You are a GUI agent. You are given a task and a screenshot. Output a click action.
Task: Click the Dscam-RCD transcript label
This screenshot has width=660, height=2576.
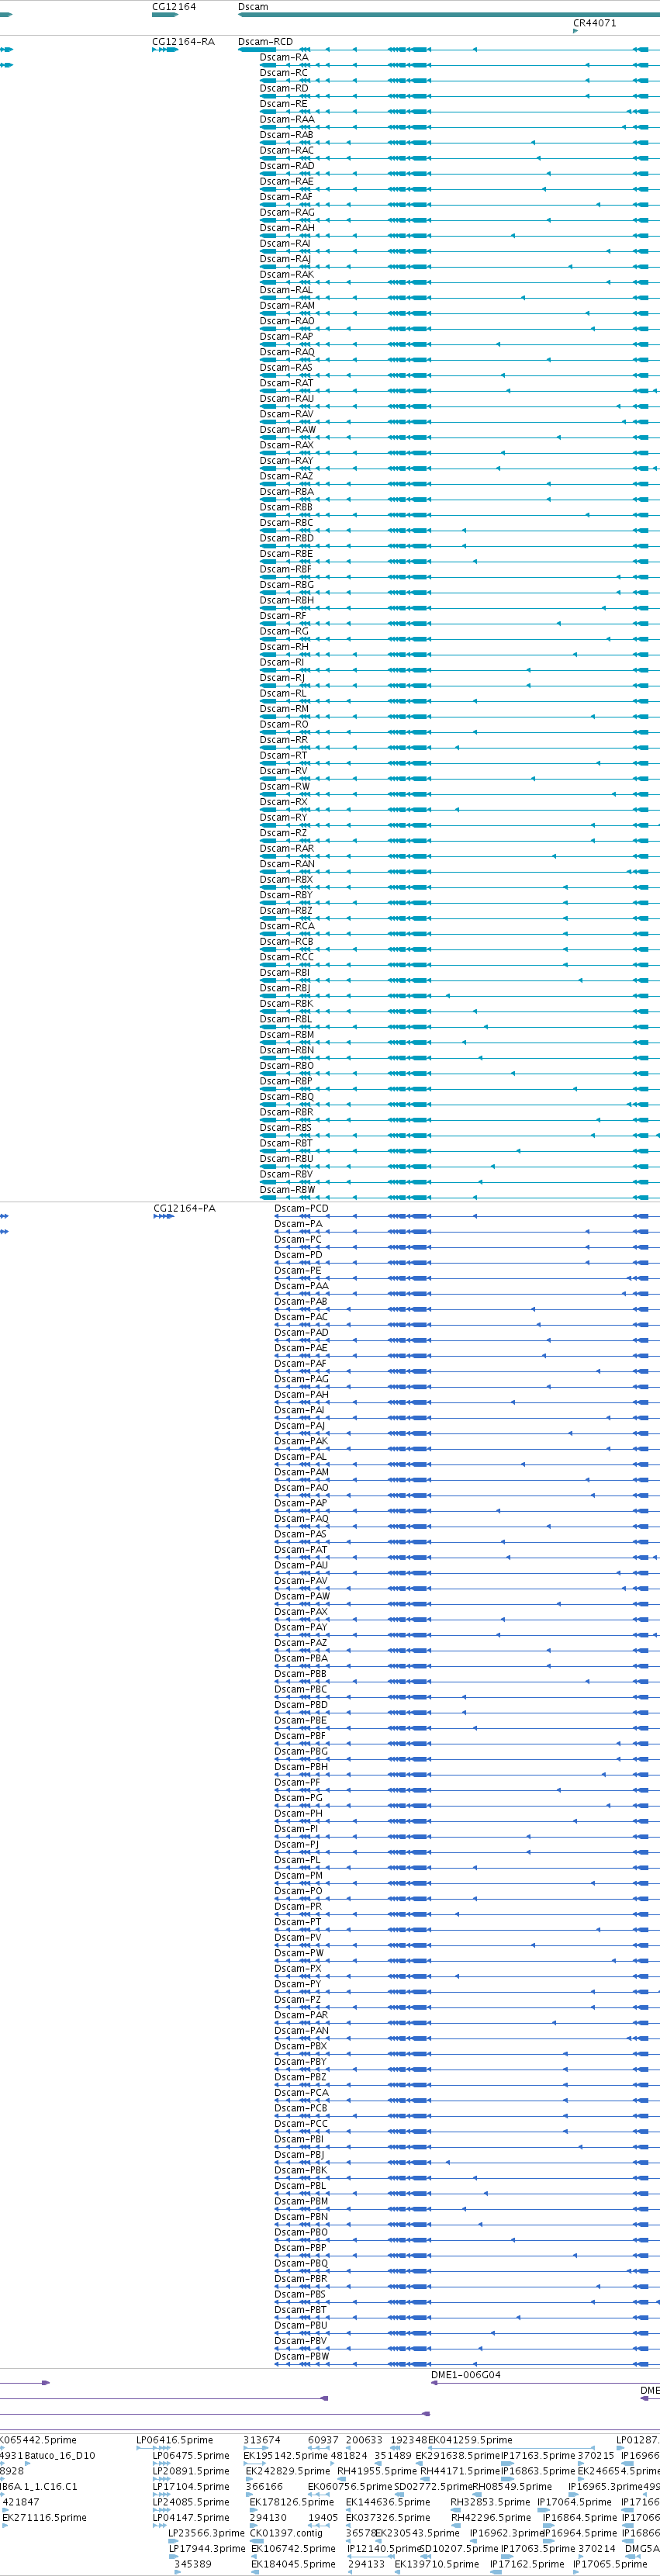tap(266, 42)
